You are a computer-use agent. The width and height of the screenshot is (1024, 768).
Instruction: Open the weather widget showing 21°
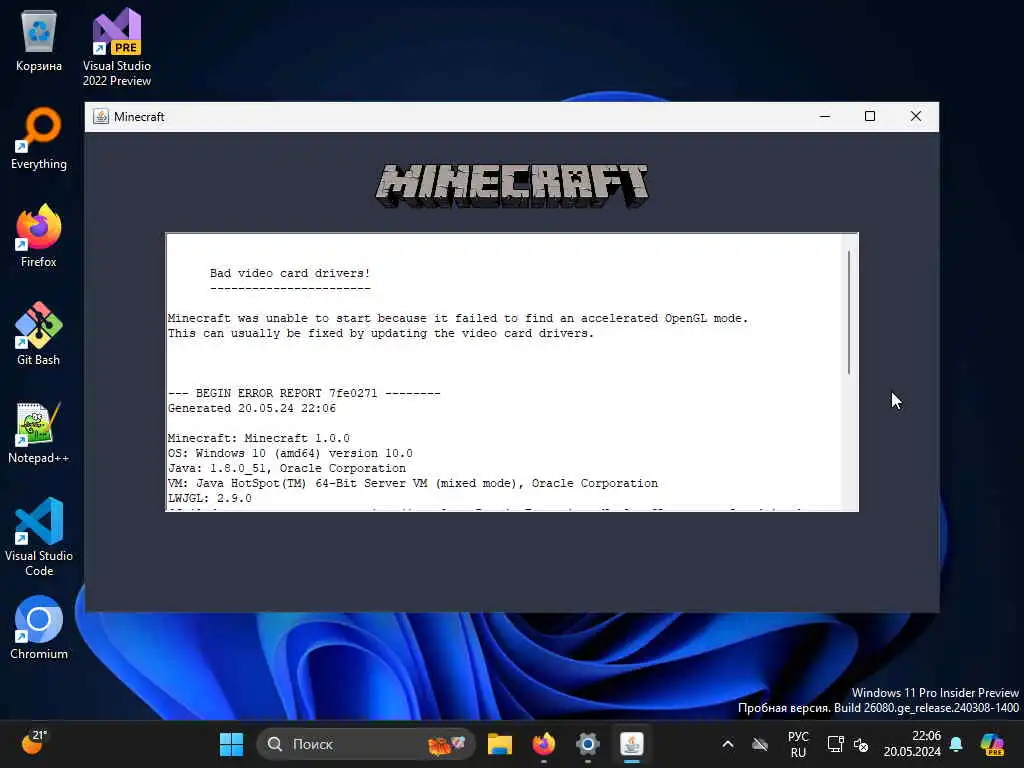34,743
